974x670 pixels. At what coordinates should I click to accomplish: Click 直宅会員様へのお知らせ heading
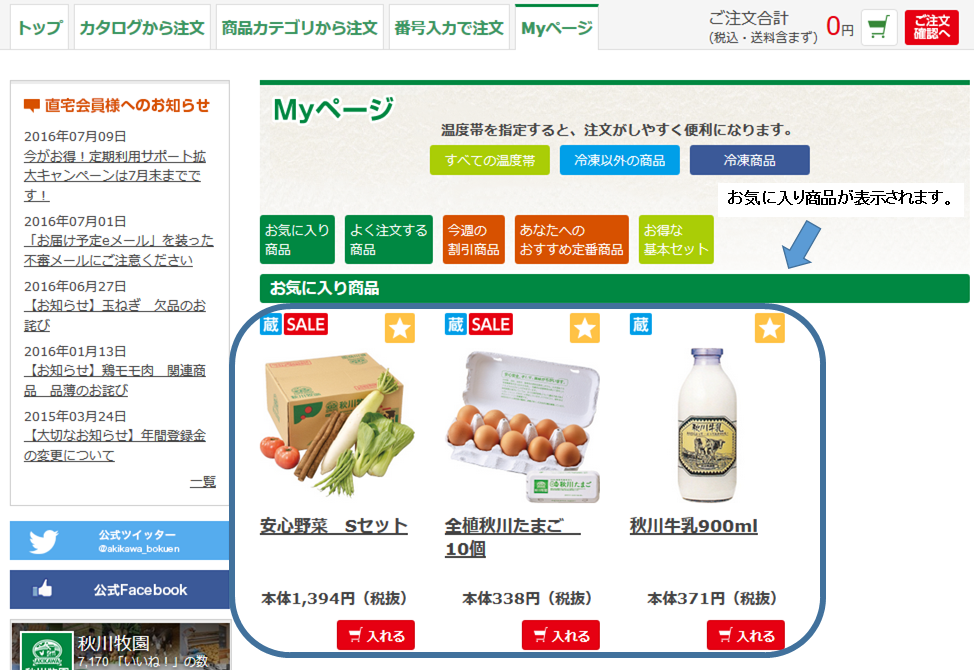tap(127, 106)
